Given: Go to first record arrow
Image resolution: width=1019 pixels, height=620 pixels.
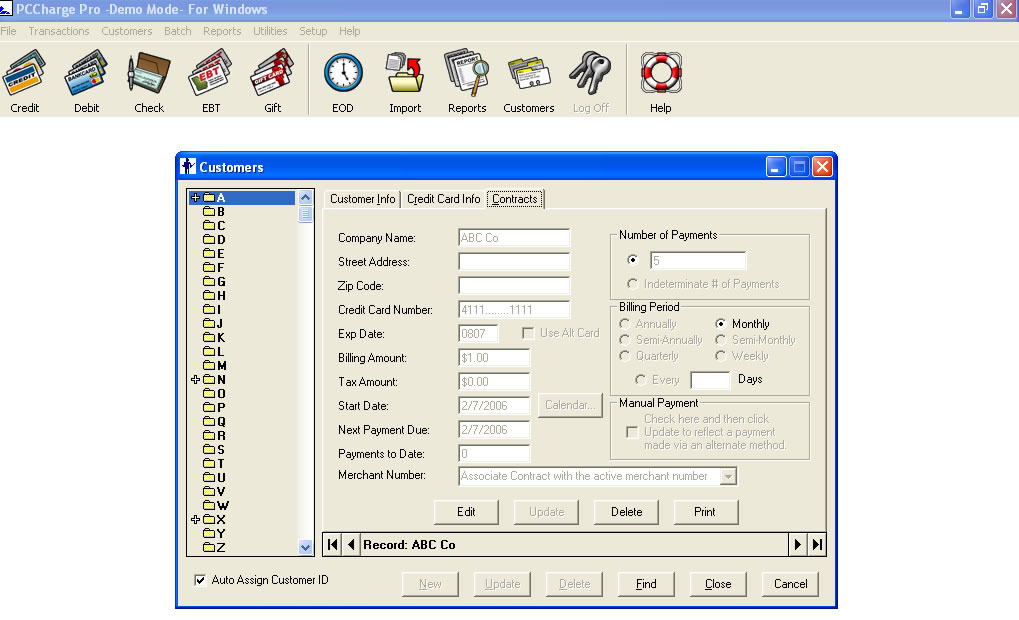Looking at the screenshot, I should coord(332,545).
